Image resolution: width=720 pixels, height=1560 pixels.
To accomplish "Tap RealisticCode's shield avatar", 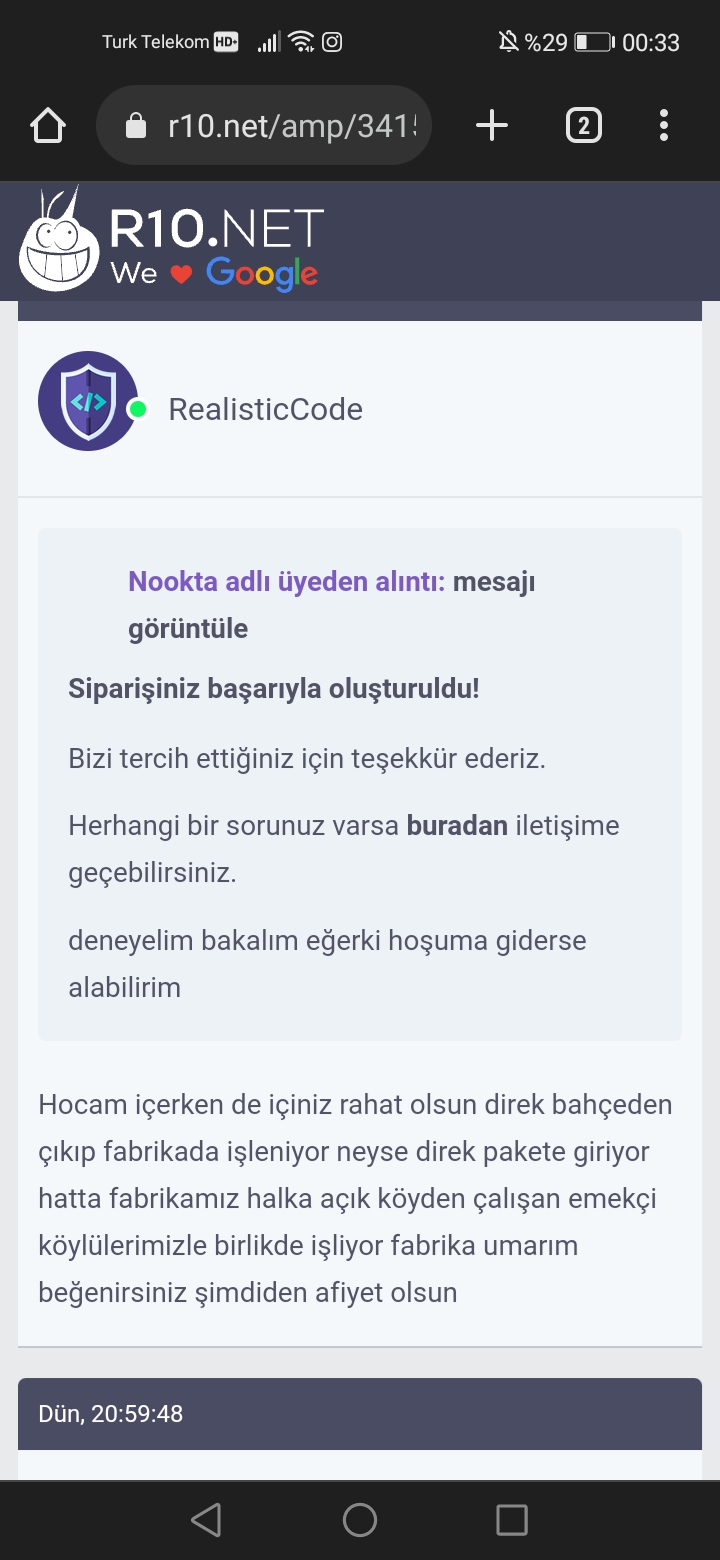I will tap(88, 400).
